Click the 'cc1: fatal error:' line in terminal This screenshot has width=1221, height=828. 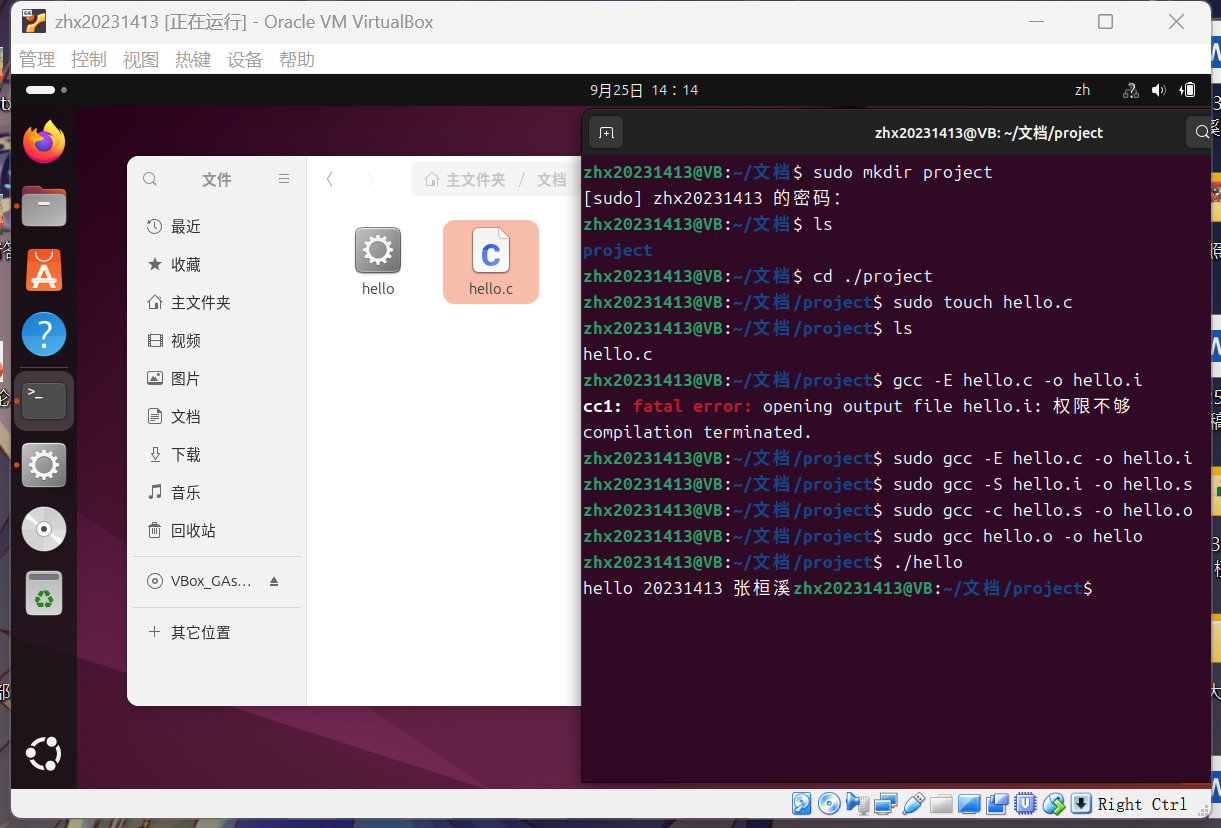pos(857,406)
